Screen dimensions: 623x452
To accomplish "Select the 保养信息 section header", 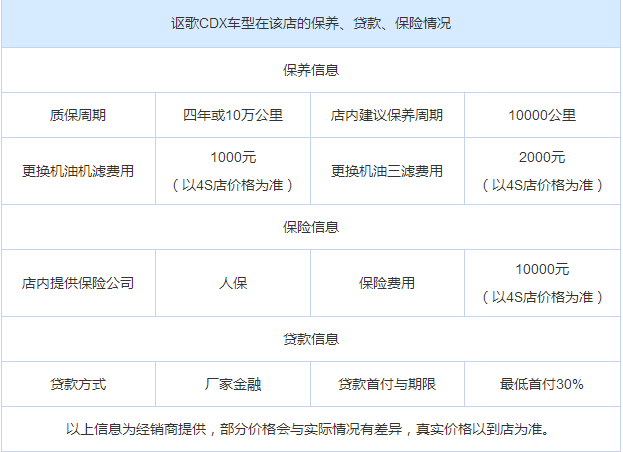I will 311,70.
